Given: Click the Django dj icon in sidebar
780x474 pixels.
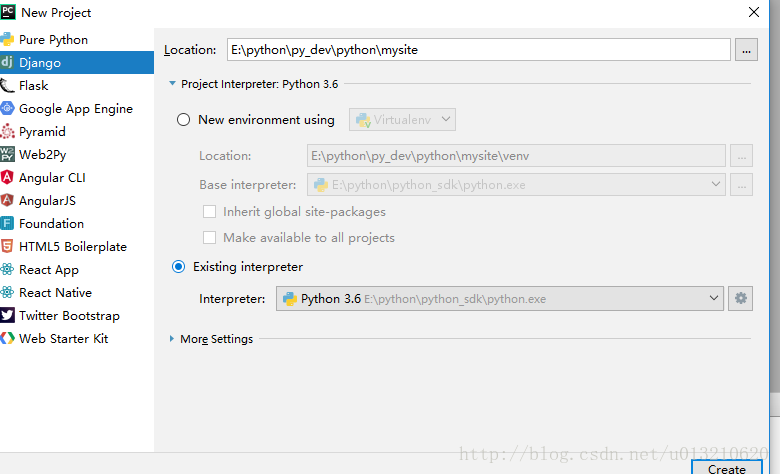Looking at the screenshot, I should coord(7,62).
